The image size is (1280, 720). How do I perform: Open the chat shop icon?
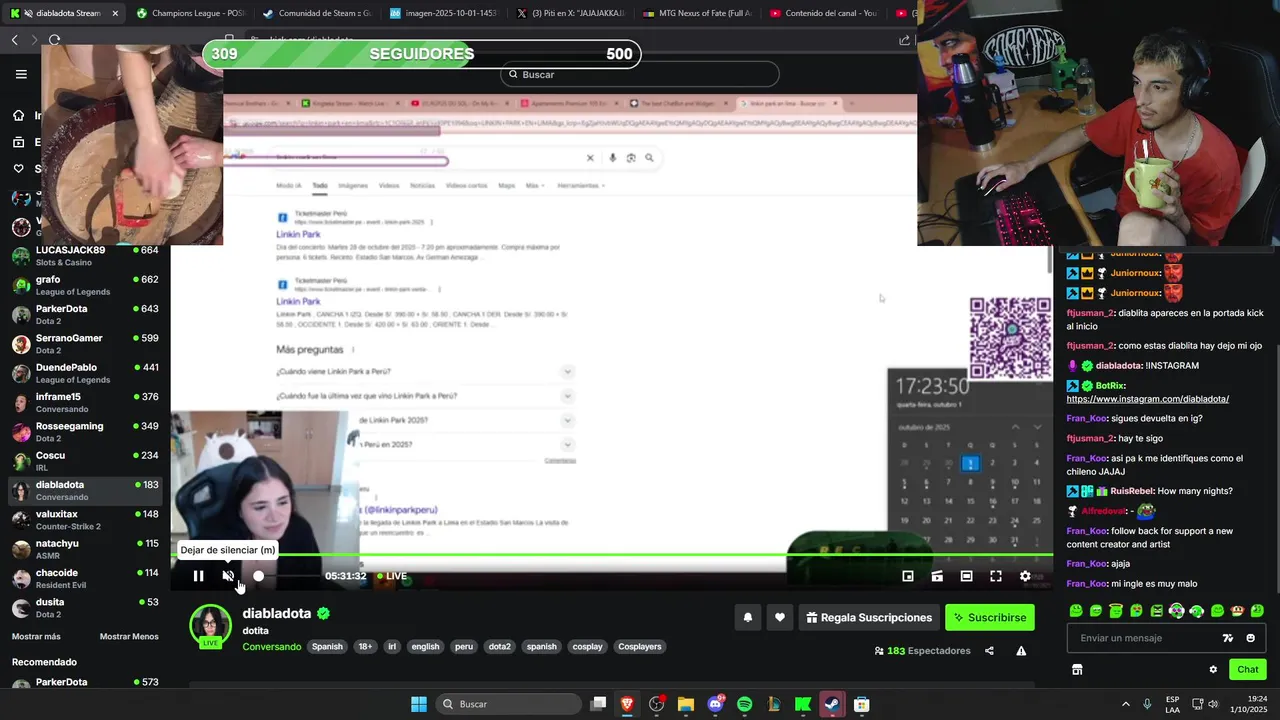point(1077,670)
